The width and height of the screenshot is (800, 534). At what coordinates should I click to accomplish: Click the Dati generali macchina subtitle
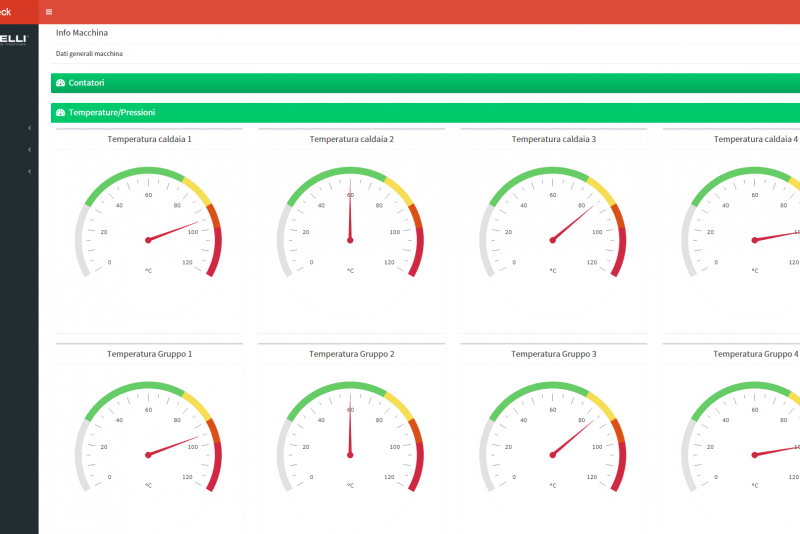pos(89,54)
